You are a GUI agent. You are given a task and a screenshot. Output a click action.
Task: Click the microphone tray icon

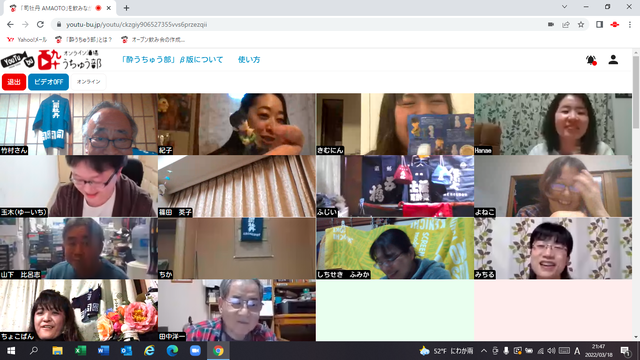(506, 351)
